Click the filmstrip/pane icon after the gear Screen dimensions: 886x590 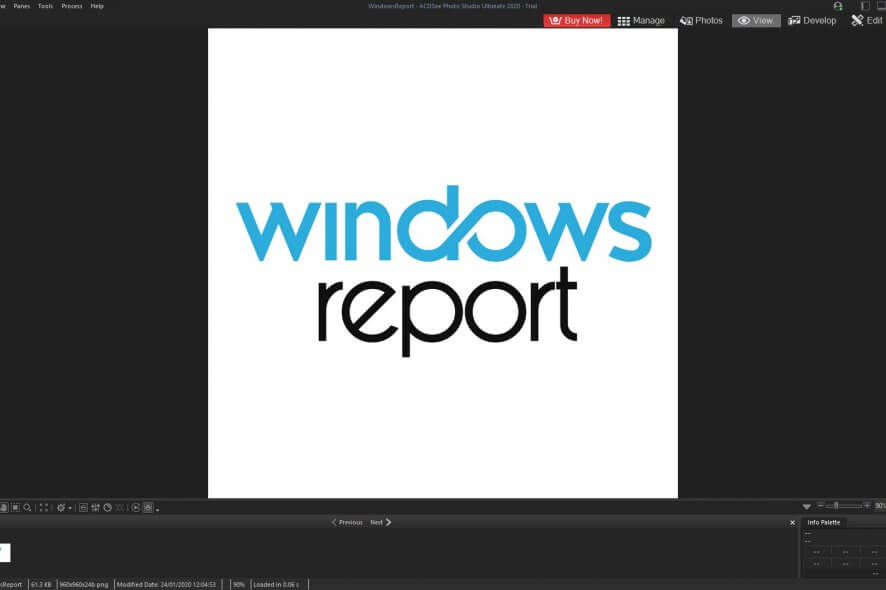(83, 507)
